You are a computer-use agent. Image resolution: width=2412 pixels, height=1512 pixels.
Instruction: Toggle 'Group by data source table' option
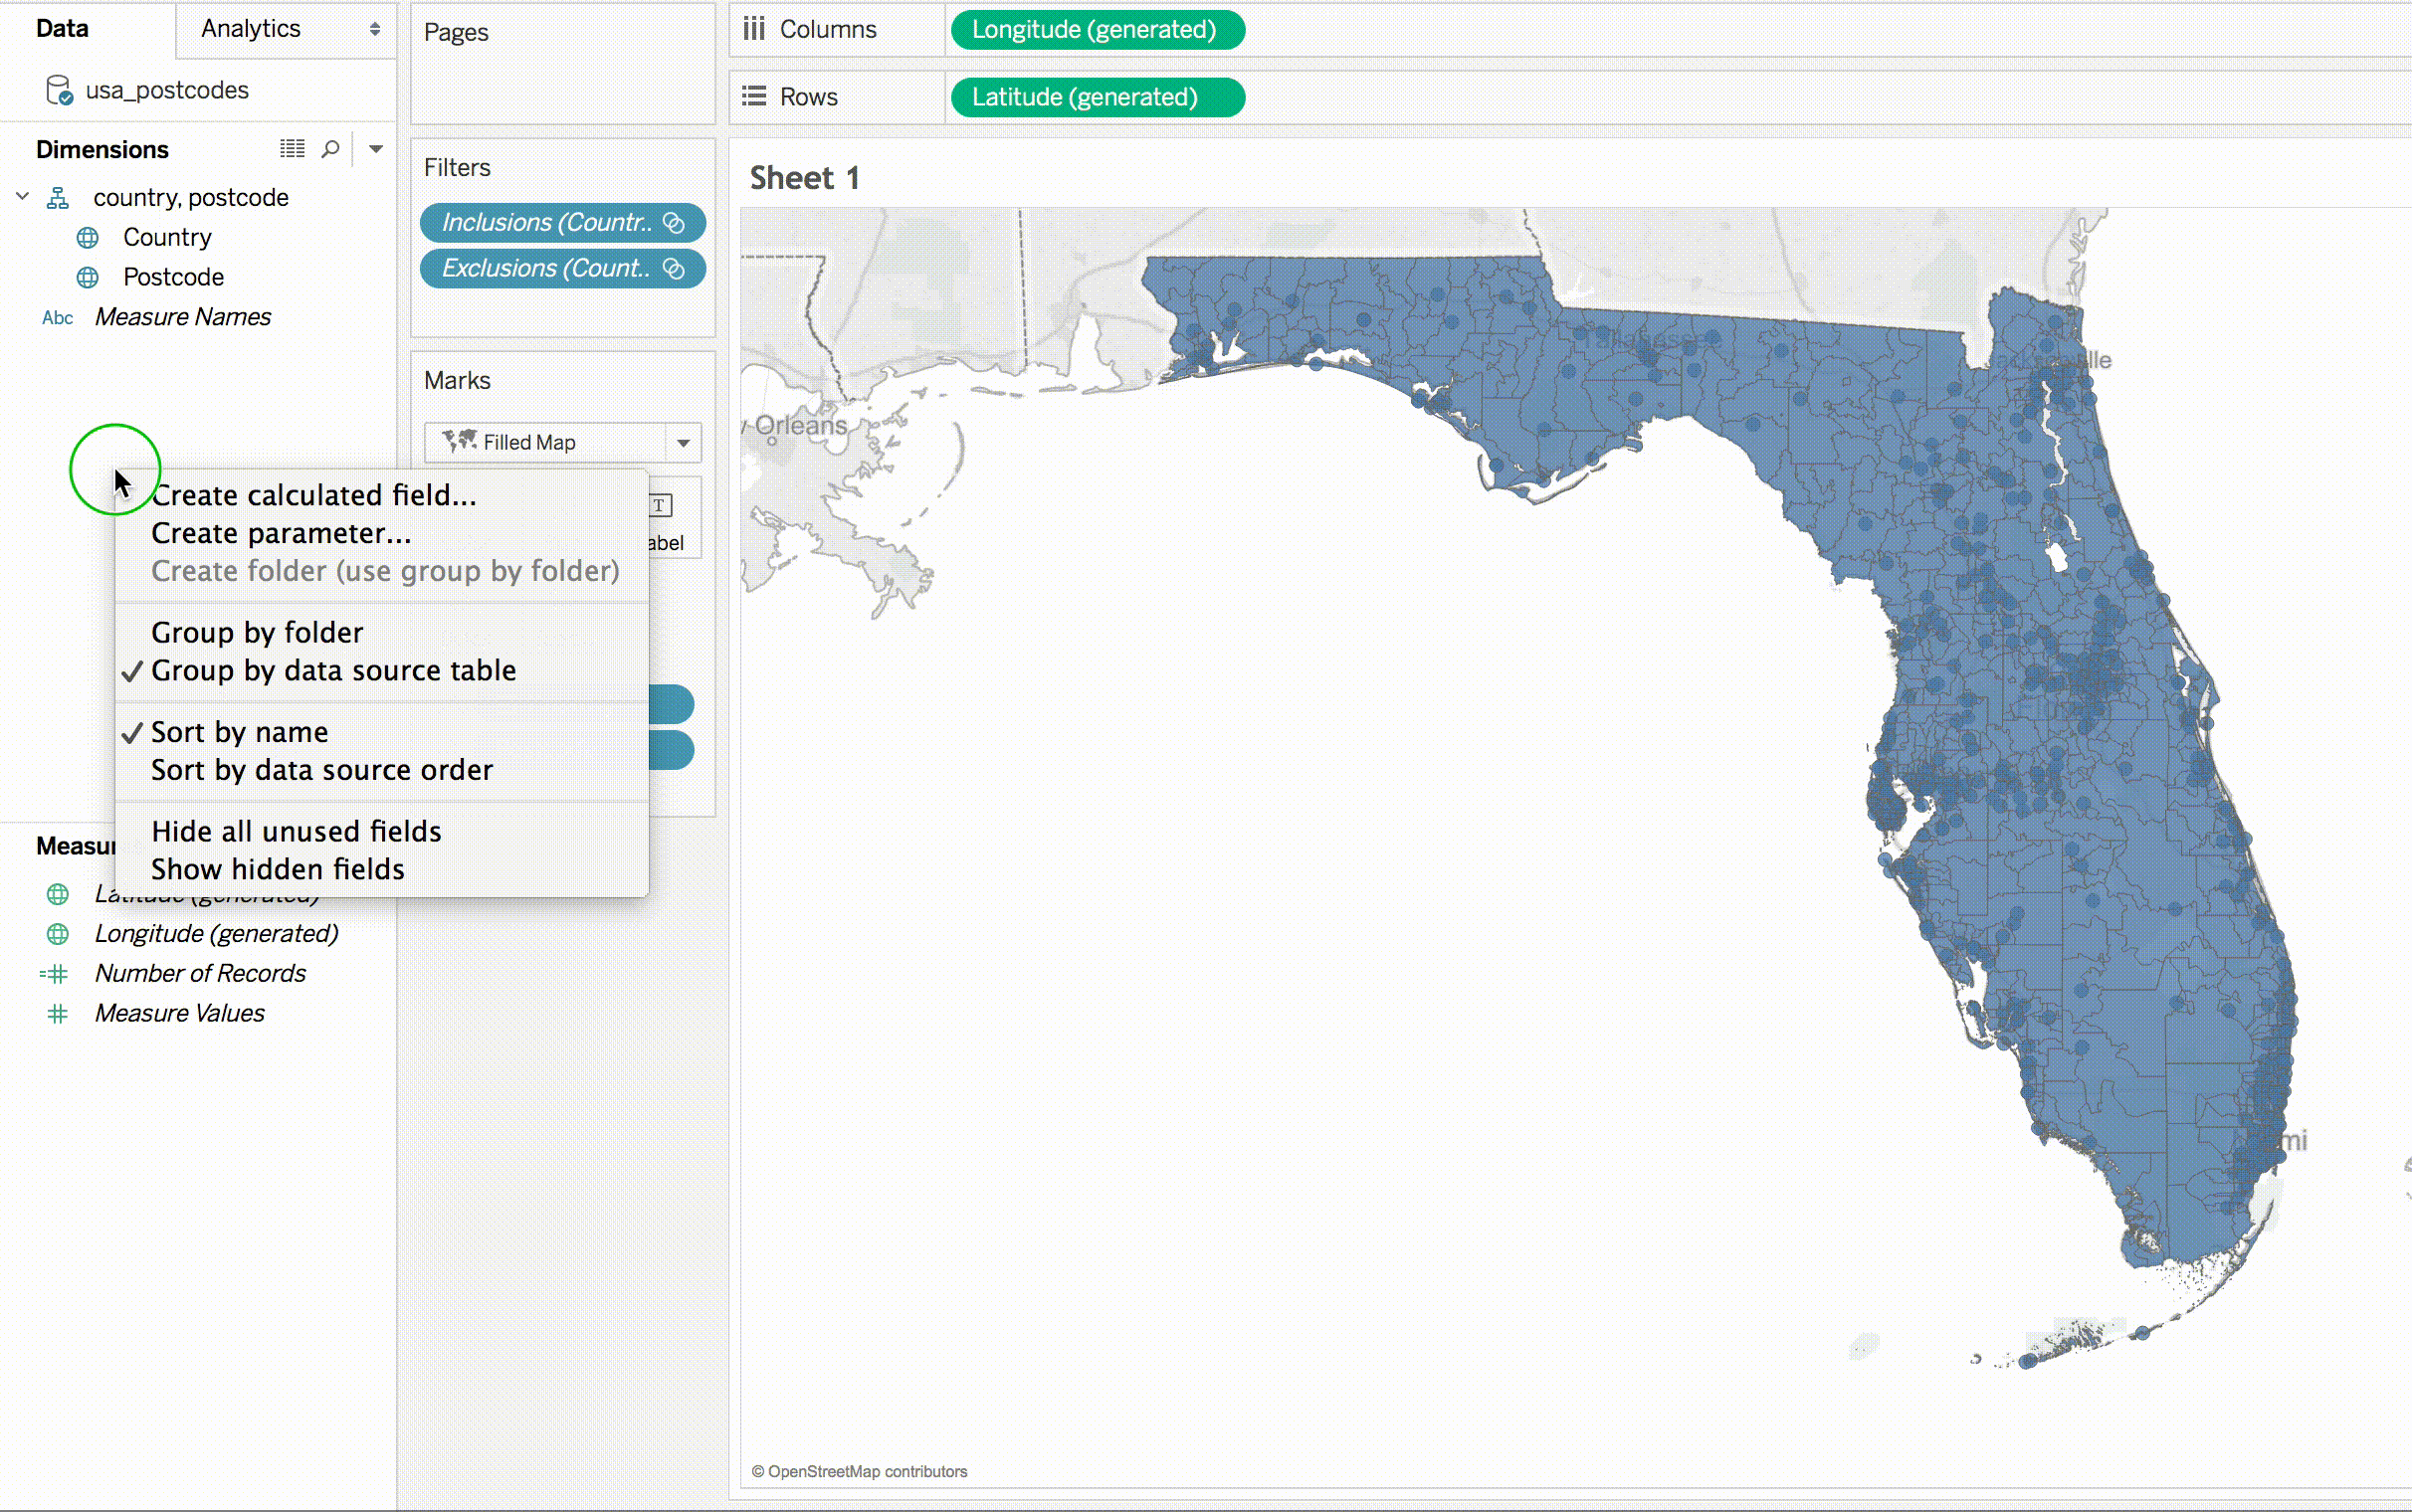pyautogui.click(x=332, y=670)
